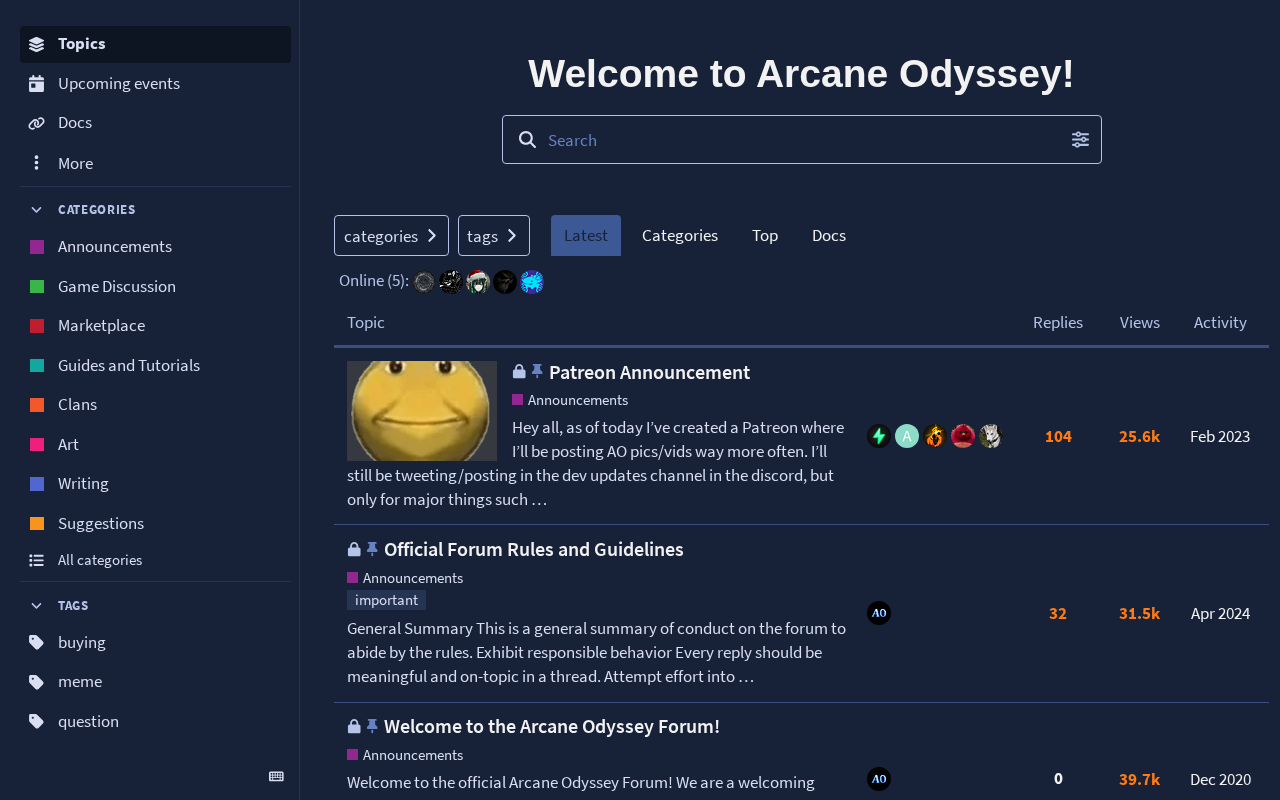Viewport: 1280px width, 800px height.
Task: Click the important tag label
Action: point(386,600)
